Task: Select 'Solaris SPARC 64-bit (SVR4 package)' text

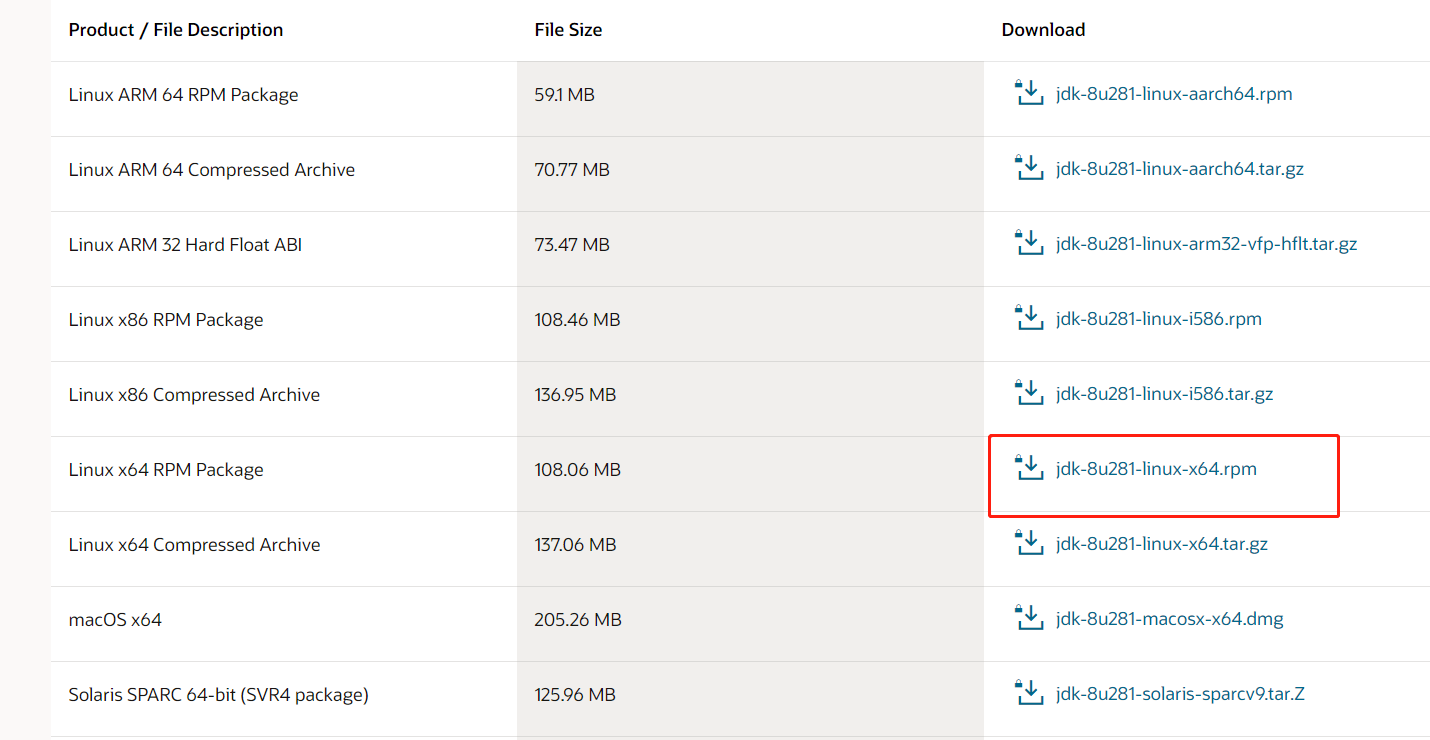Action: [218, 695]
